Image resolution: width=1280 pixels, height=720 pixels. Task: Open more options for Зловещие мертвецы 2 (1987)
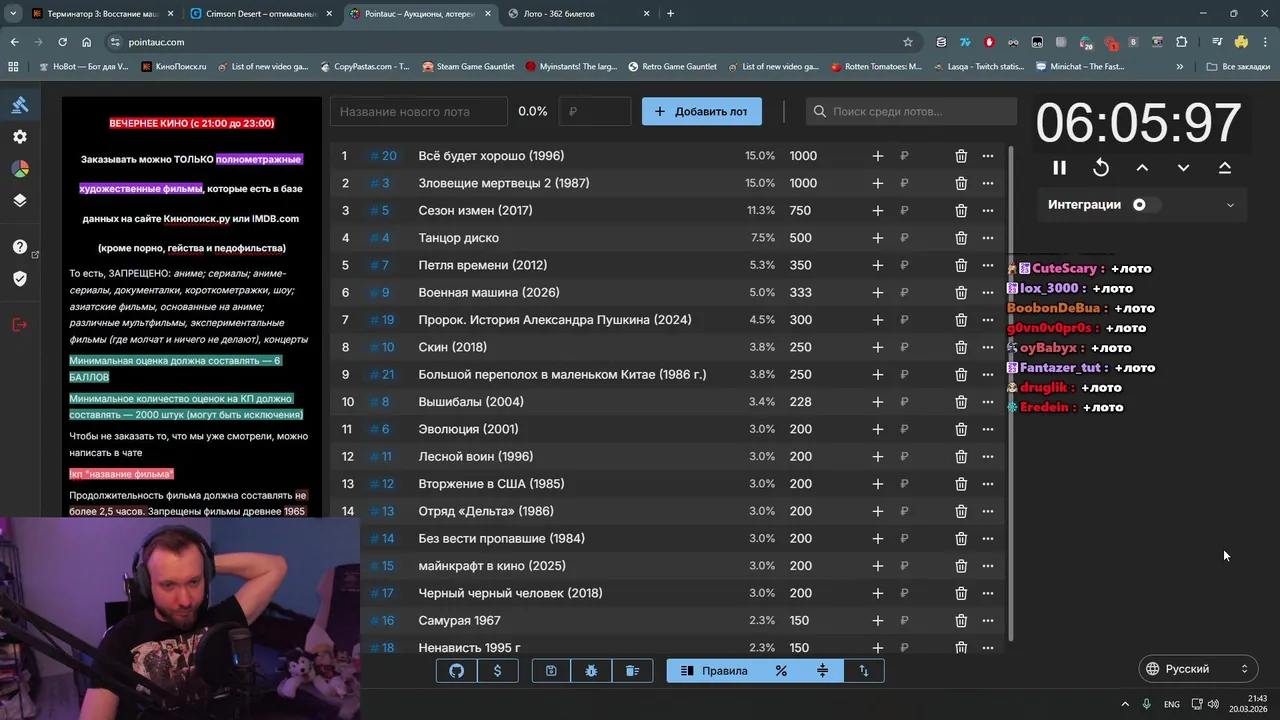tap(988, 184)
